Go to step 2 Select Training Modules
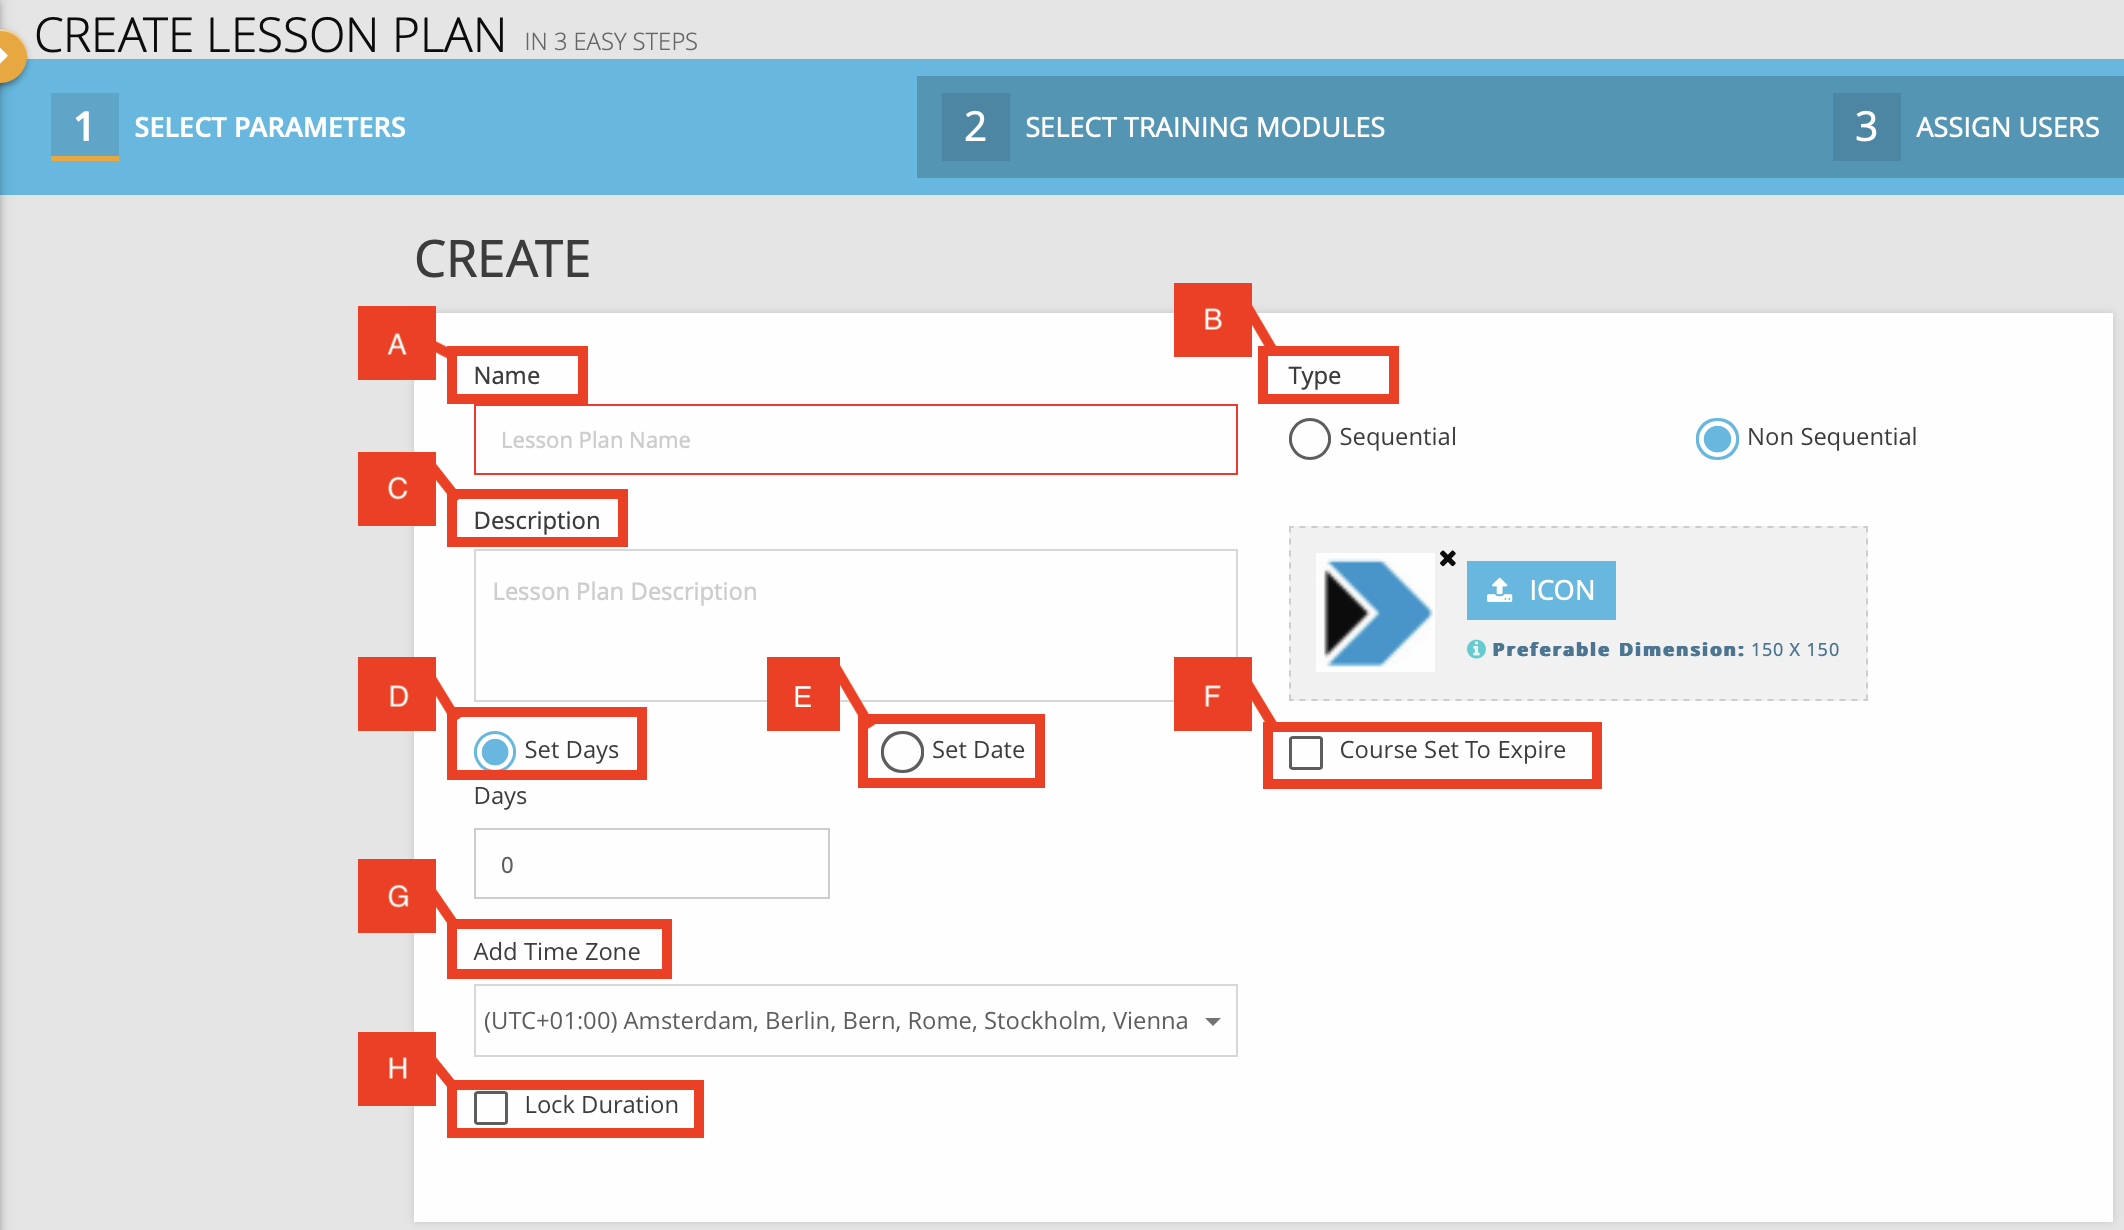Screen dimensions: 2124x1230 click(x=1164, y=127)
